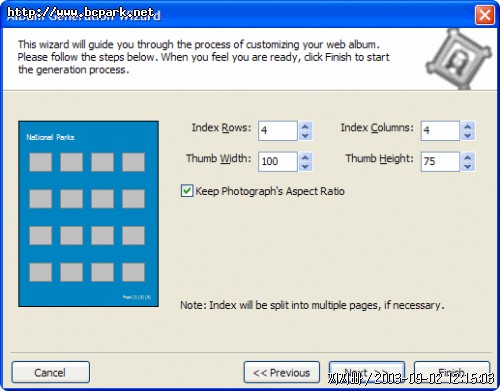Increase Index Columns with the up arrow
The height and width of the screenshot is (391, 500).
click(468, 126)
